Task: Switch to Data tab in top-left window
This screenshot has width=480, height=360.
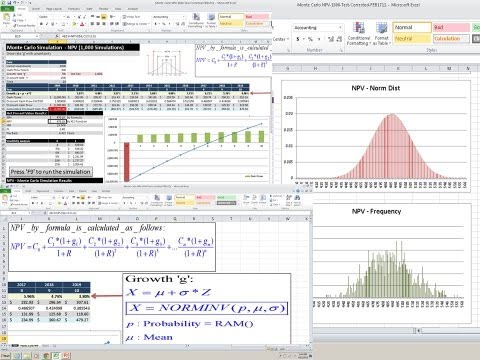Action: point(89,9)
